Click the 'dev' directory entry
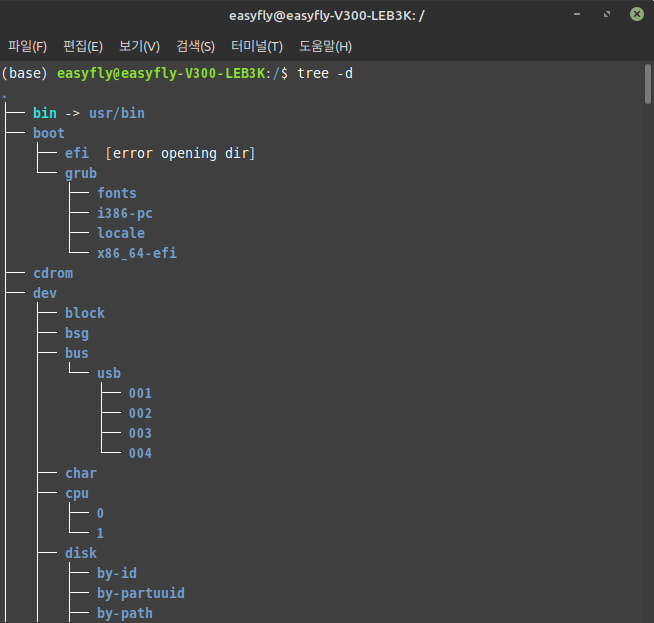Image resolution: width=654 pixels, height=623 pixels. (x=45, y=294)
